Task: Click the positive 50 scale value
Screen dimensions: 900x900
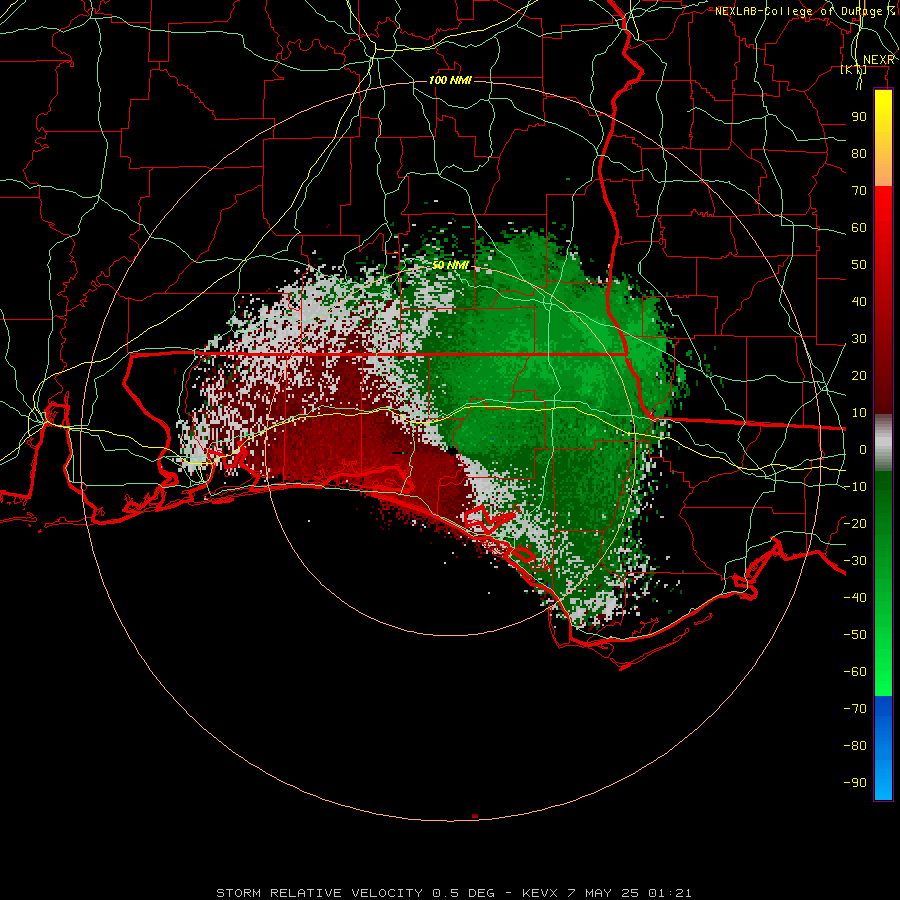Action: click(859, 265)
